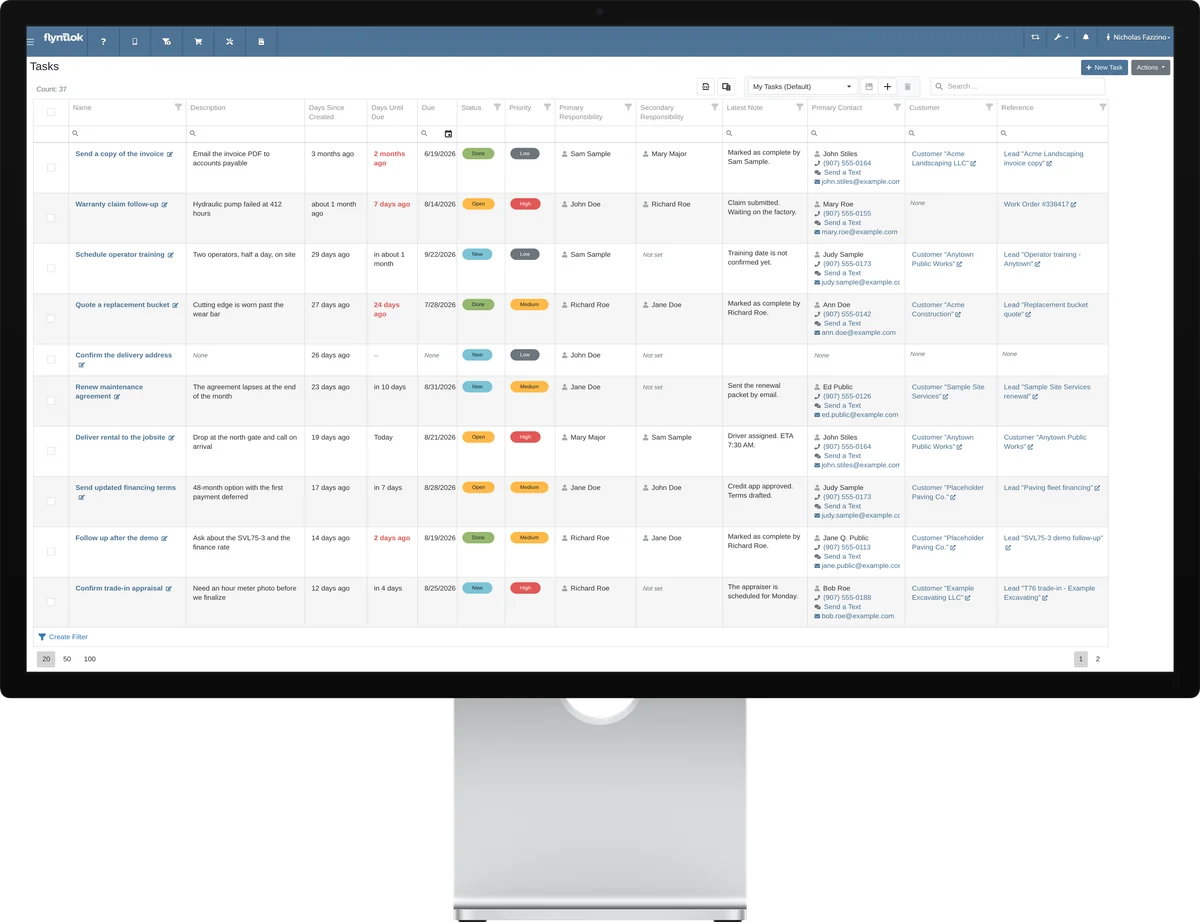This screenshot has height=922, width=1200.
Task: Show 50 rows per page
Action: (x=67, y=659)
